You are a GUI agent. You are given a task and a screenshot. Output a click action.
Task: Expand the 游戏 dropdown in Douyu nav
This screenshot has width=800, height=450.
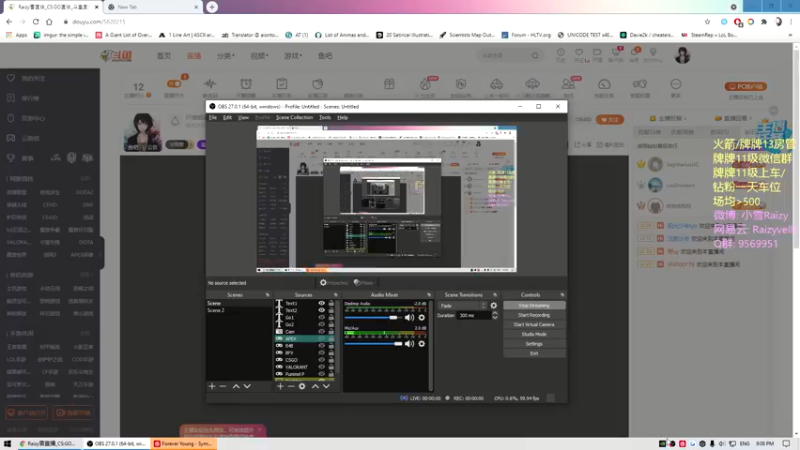coord(293,56)
